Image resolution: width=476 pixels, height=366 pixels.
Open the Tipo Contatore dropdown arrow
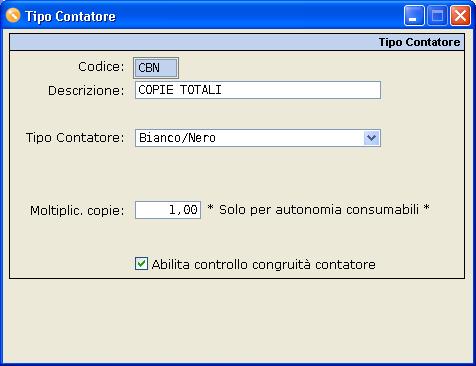tap(371, 138)
